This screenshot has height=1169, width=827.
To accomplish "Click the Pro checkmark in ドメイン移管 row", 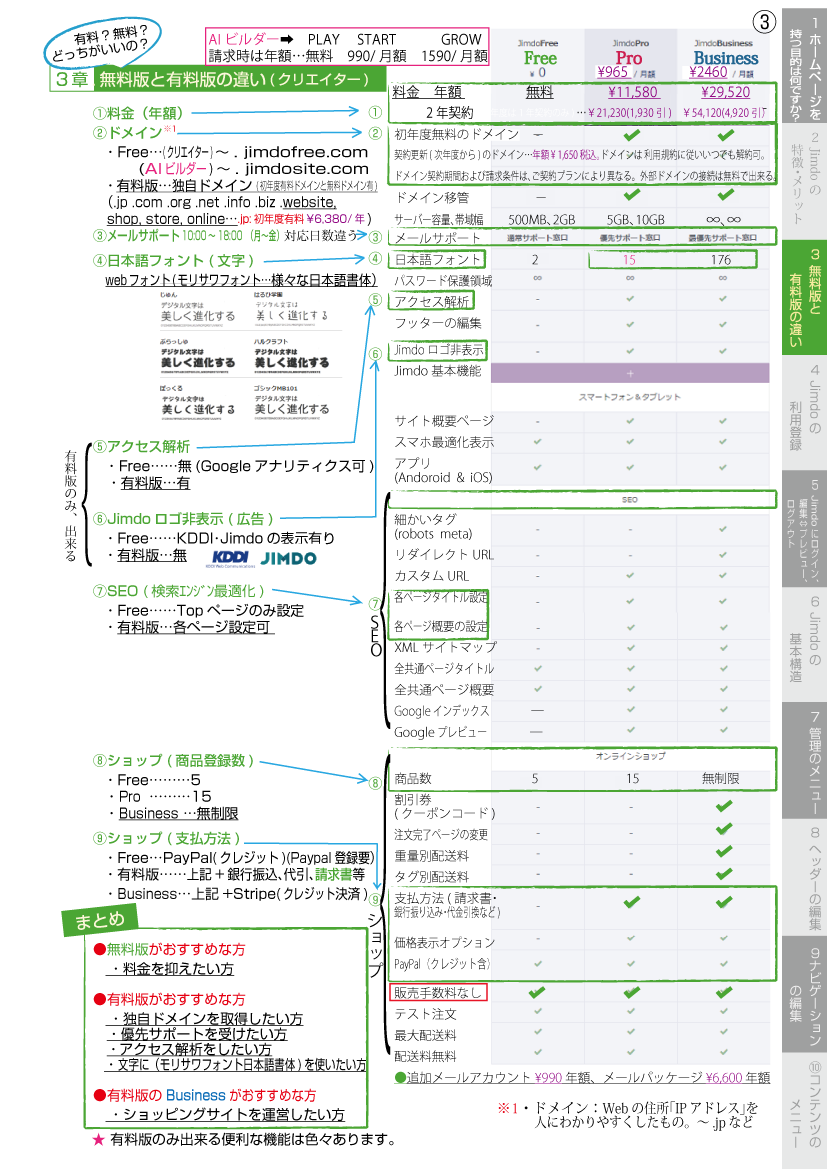I will [x=631, y=195].
